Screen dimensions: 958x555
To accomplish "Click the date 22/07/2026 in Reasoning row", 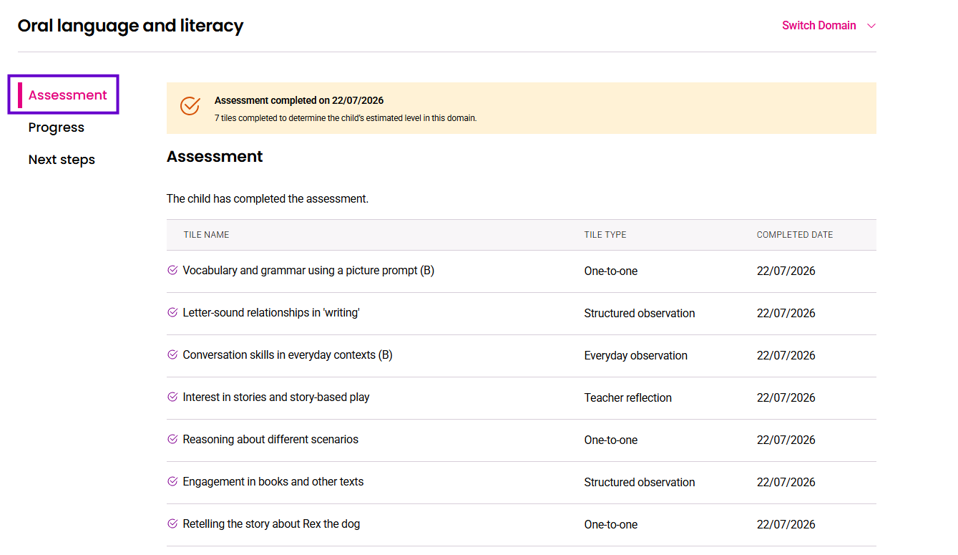I will (786, 439).
